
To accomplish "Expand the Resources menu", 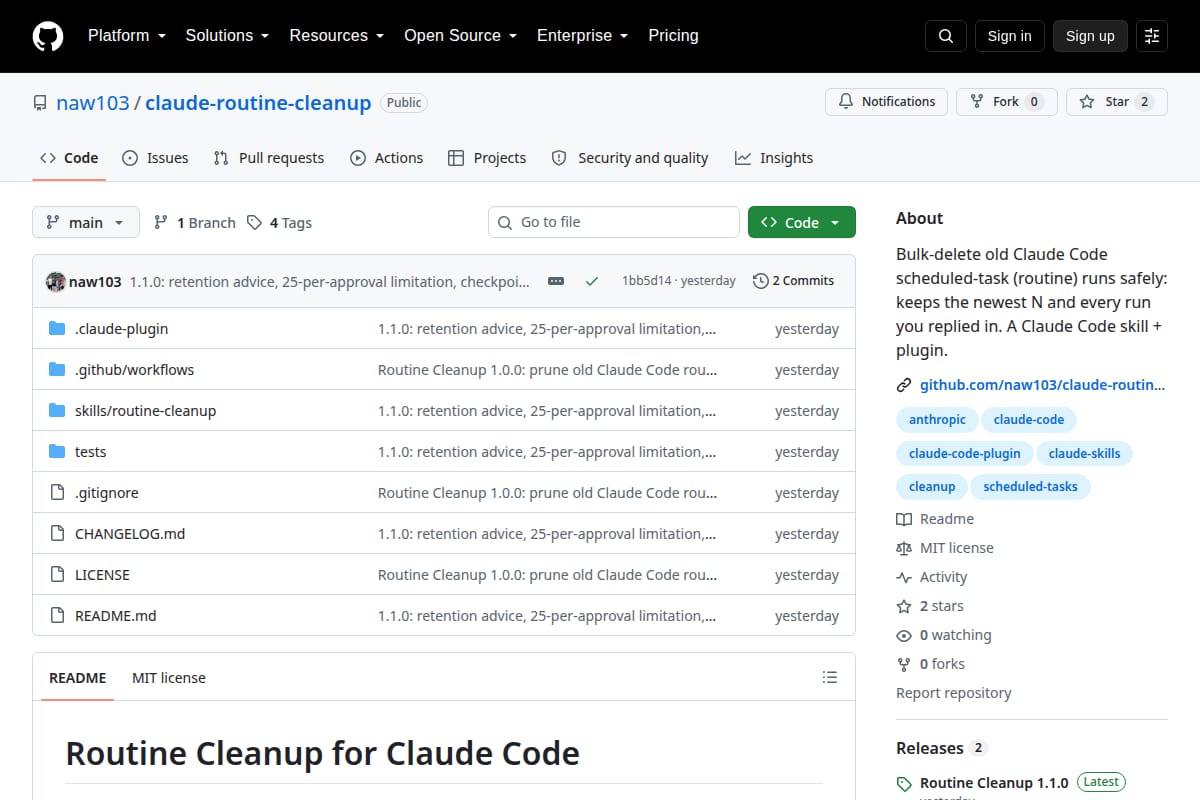I will [337, 36].
